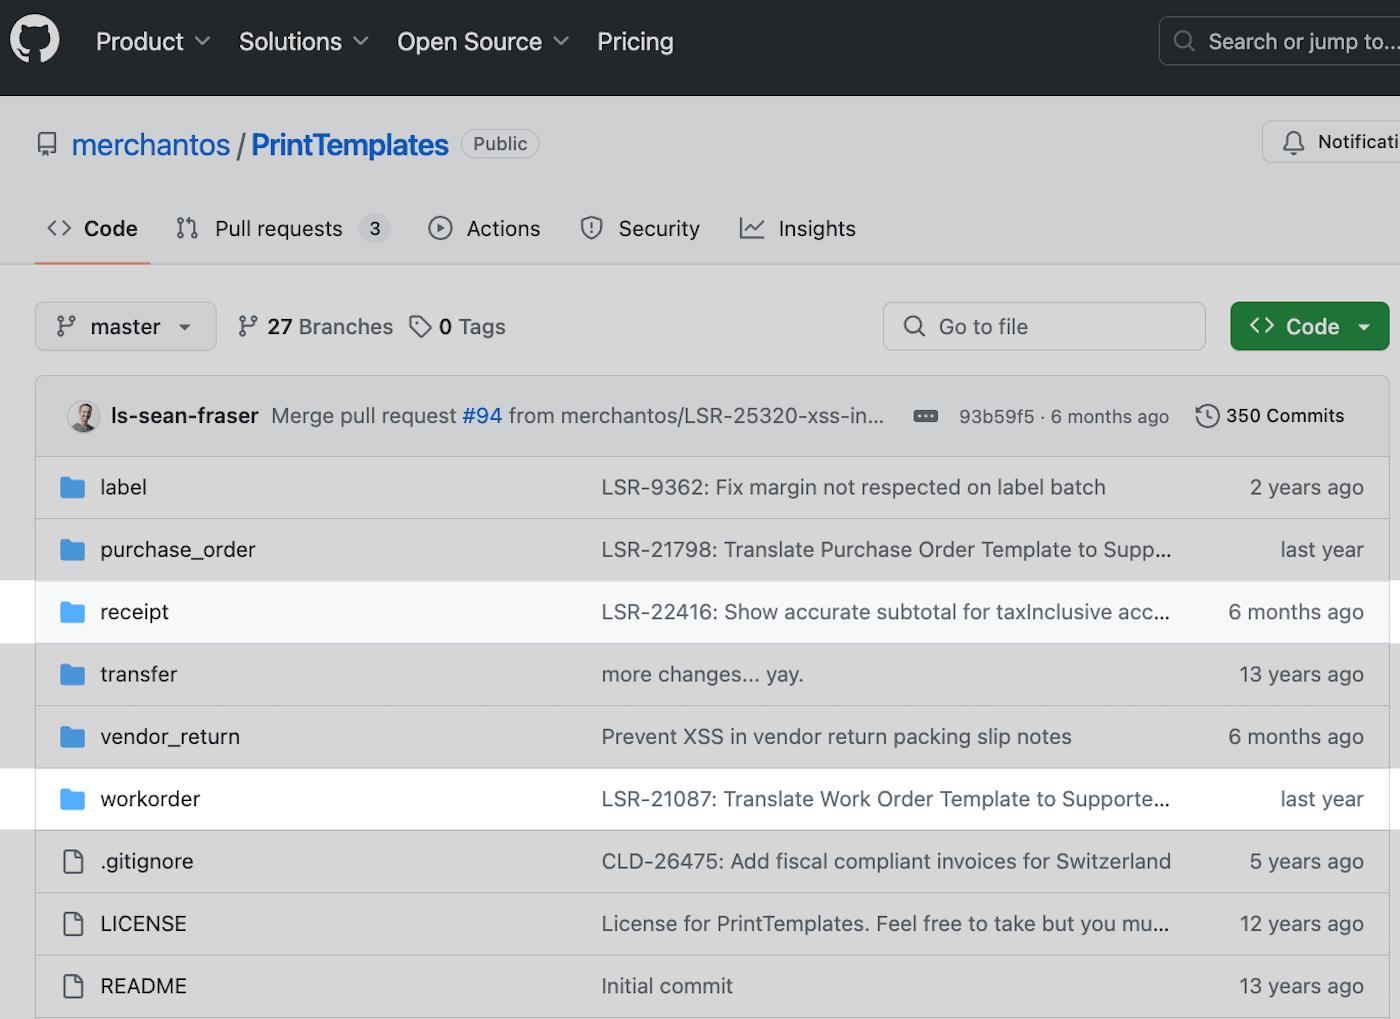The height and width of the screenshot is (1019, 1400).
Task: Open the master branch selector
Action: (x=125, y=326)
